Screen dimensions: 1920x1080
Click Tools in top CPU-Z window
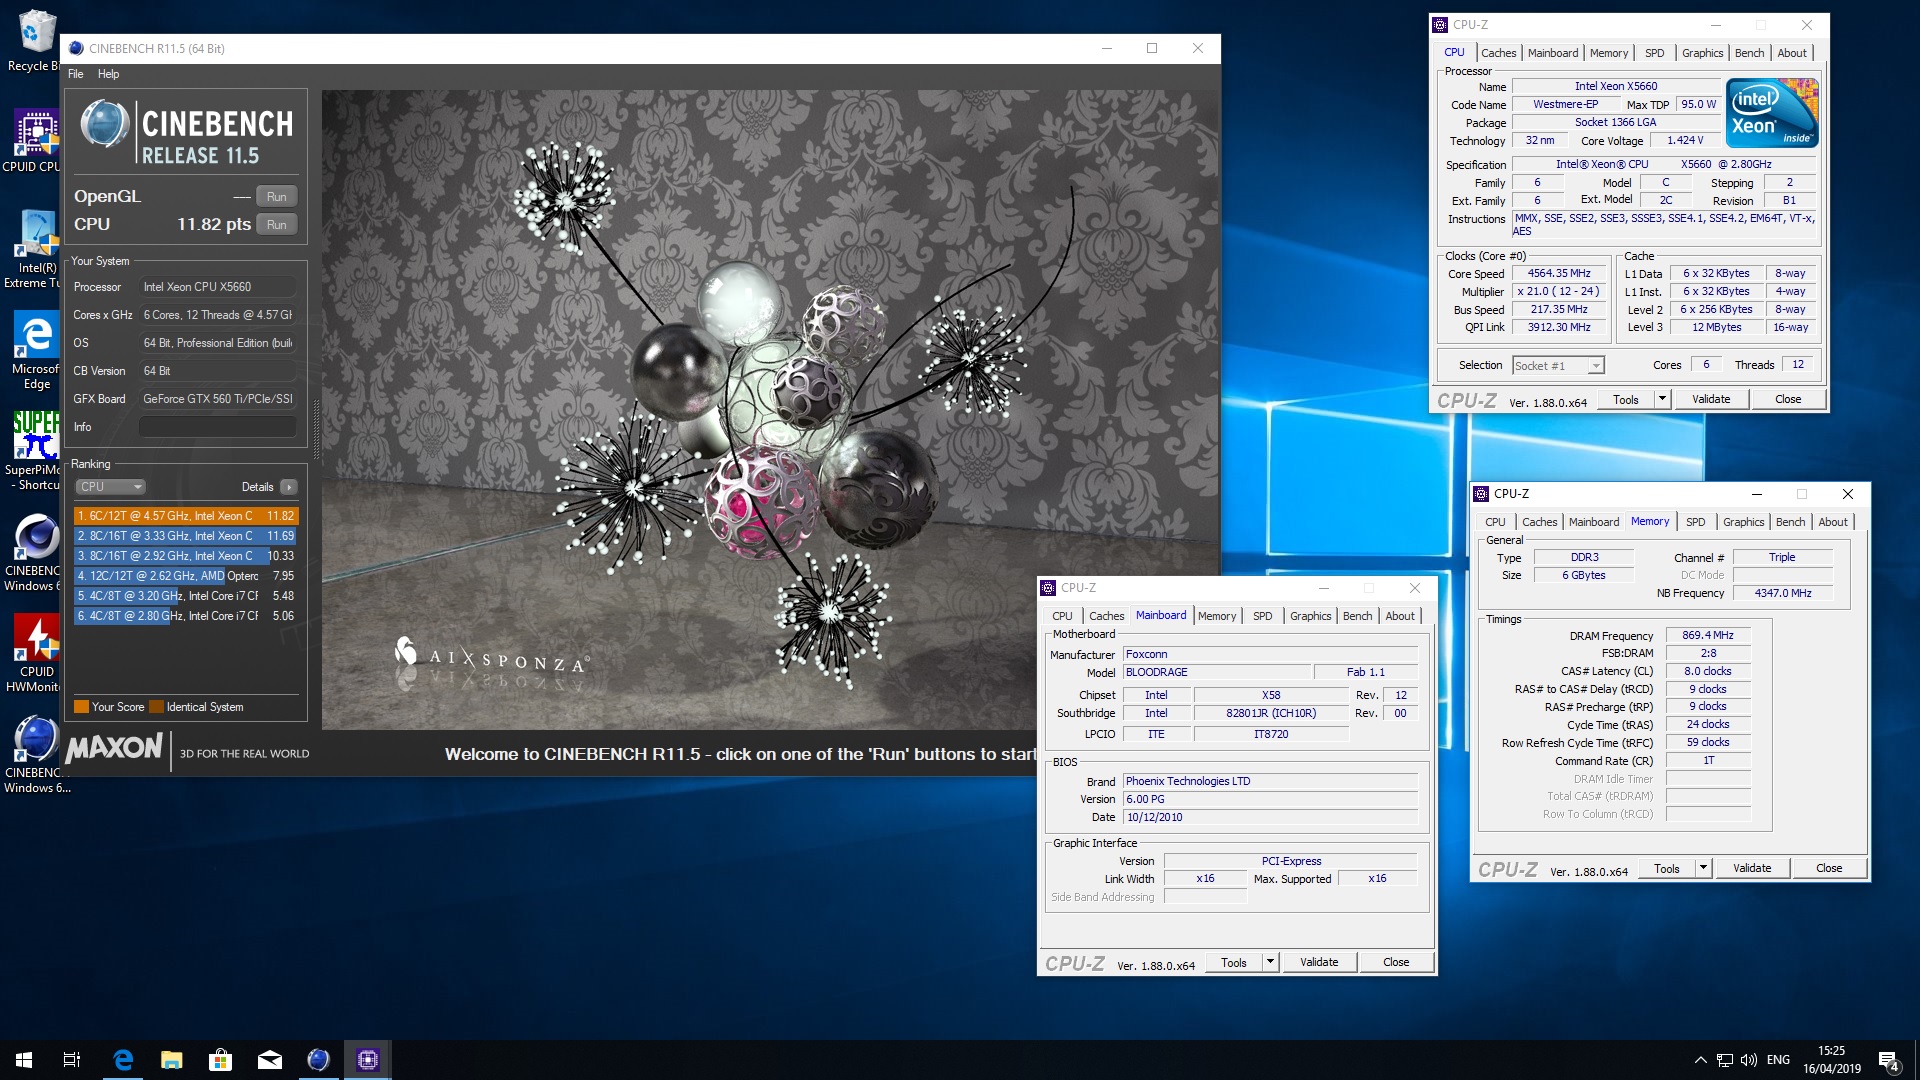pyautogui.click(x=1626, y=400)
